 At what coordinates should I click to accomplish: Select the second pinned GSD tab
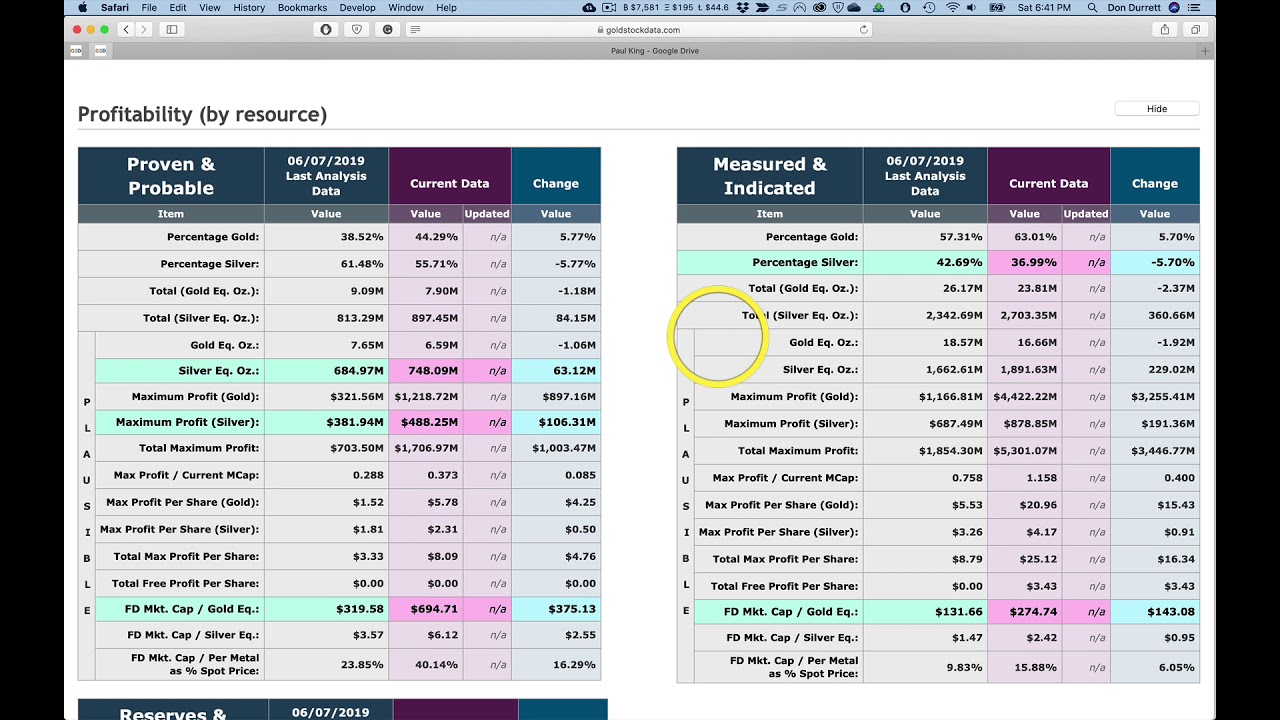101,51
